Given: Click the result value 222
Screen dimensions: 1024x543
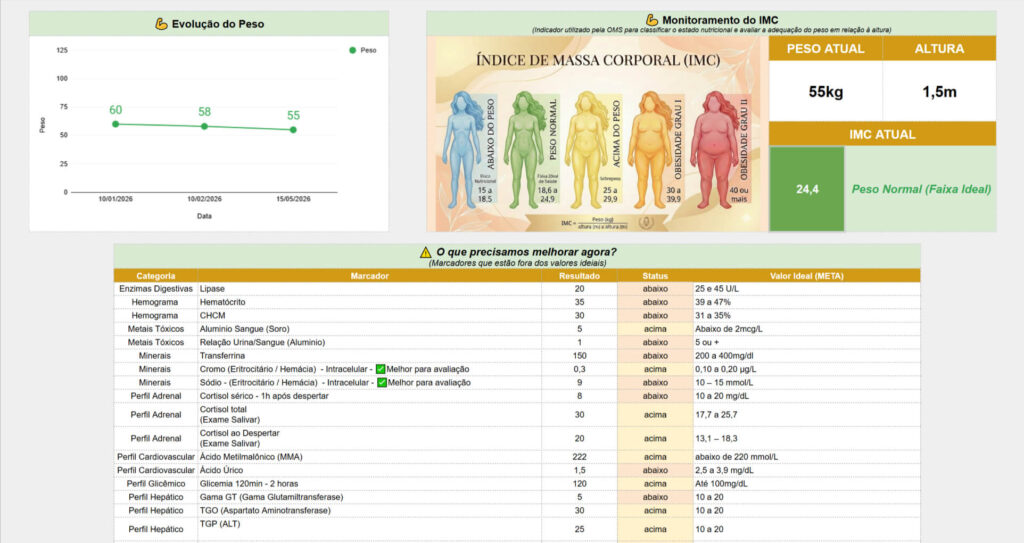Looking at the screenshot, I should (579, 457).
